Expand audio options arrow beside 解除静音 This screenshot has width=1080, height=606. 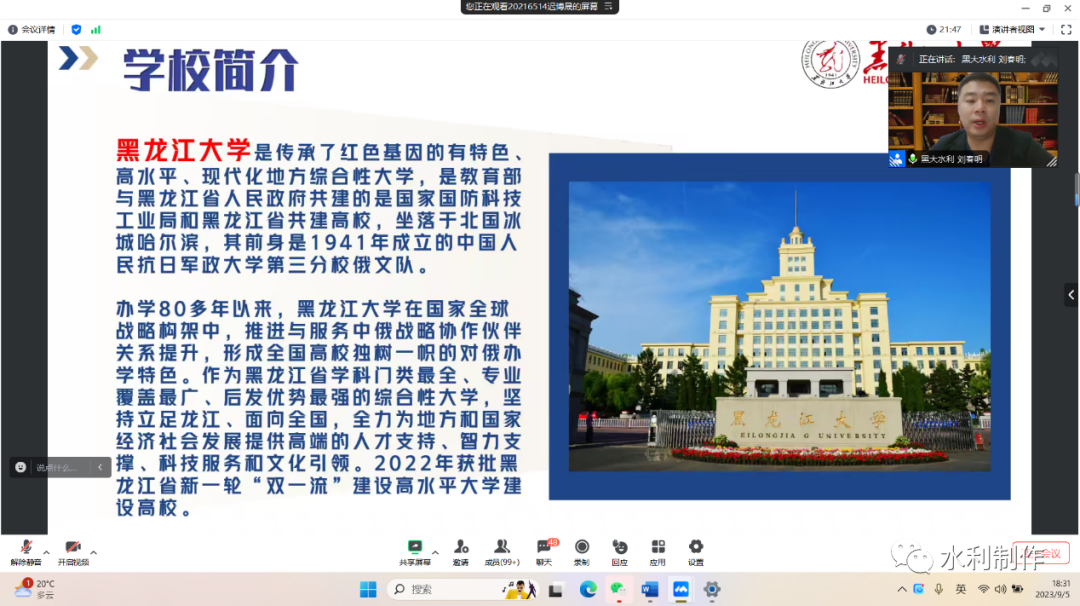(46, 552)
